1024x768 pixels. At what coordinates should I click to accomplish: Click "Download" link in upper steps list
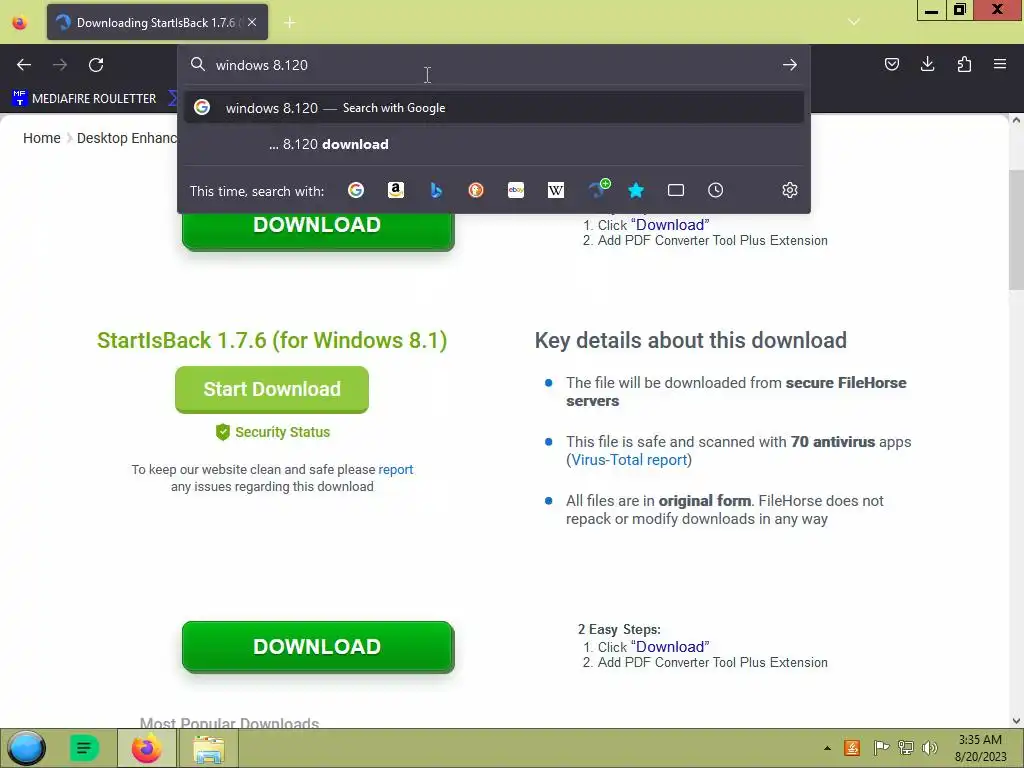(670, 225)
